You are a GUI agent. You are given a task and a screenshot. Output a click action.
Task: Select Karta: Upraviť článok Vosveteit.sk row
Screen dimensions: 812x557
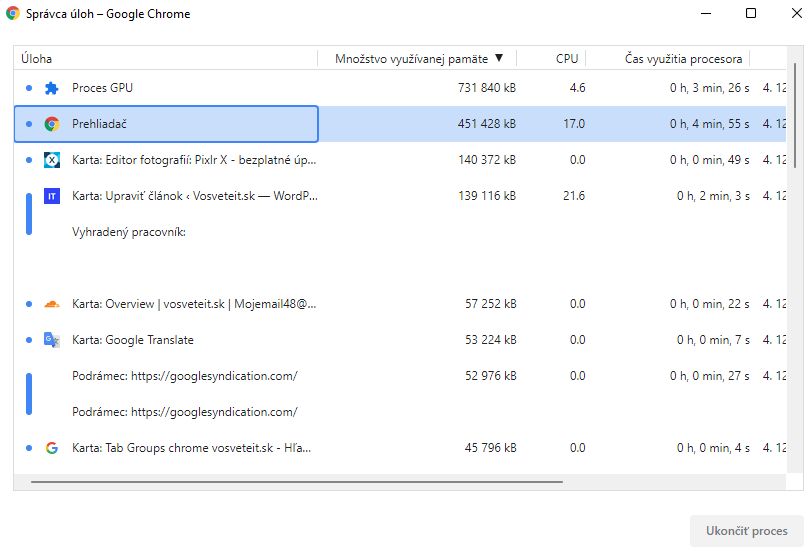pos(400,196)
